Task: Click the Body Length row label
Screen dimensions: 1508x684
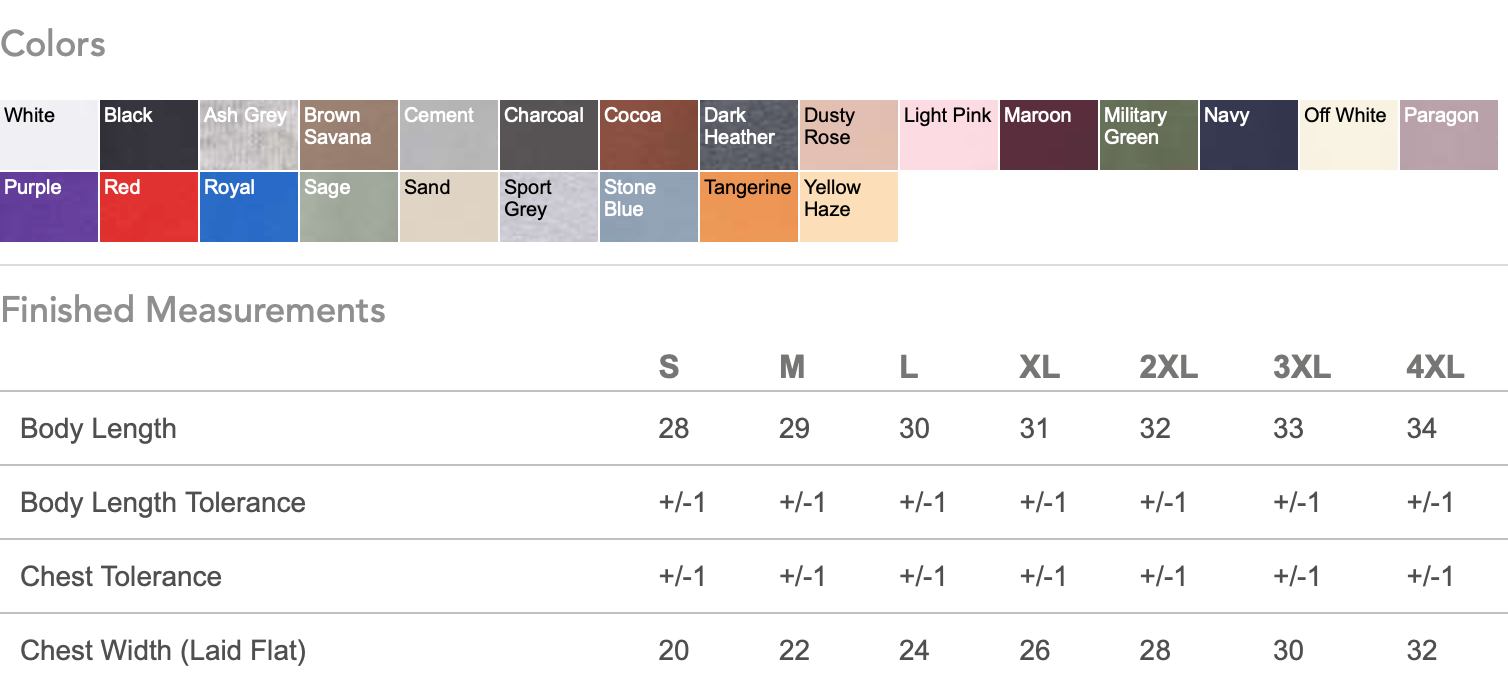Action: coord(98,429)
